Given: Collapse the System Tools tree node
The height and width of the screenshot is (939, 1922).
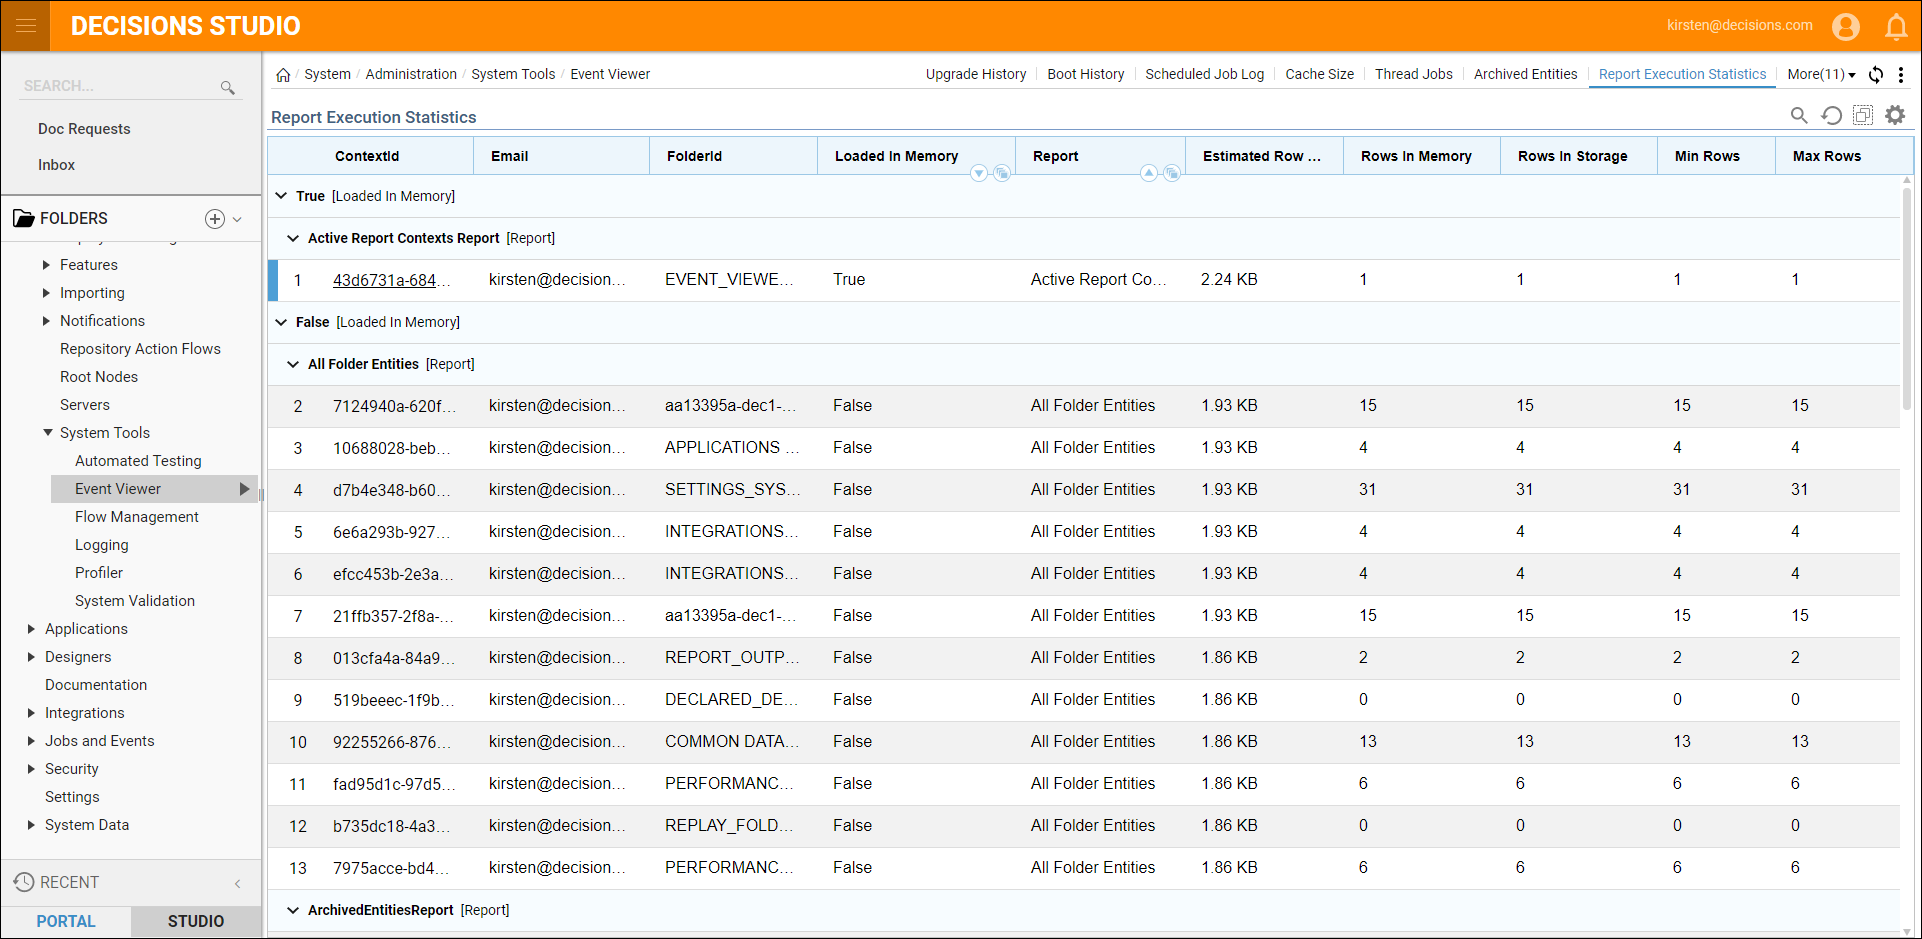Looking at the screenshot, I should point(47,433).
